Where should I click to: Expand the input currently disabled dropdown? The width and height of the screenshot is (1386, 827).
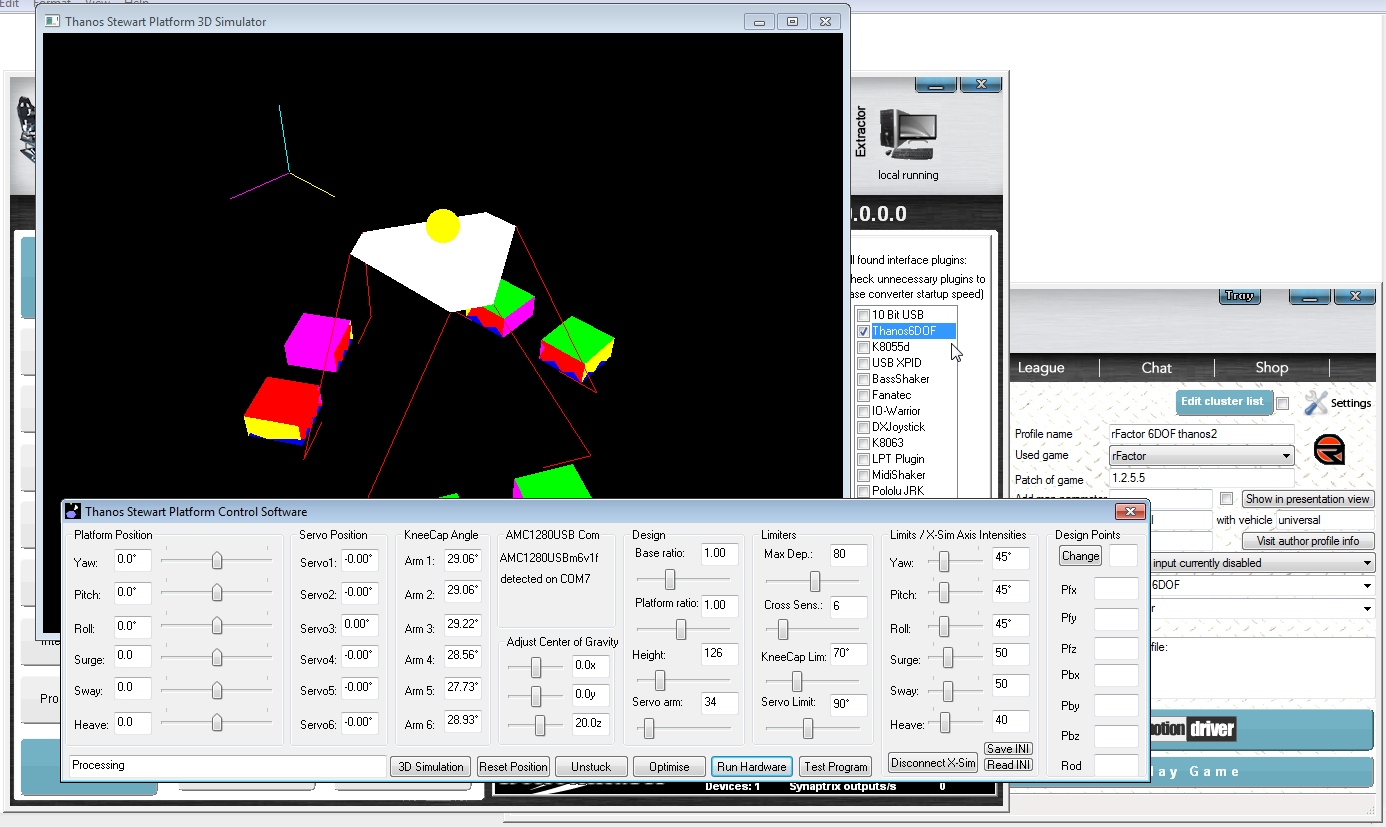click(x=1367, y=562)
